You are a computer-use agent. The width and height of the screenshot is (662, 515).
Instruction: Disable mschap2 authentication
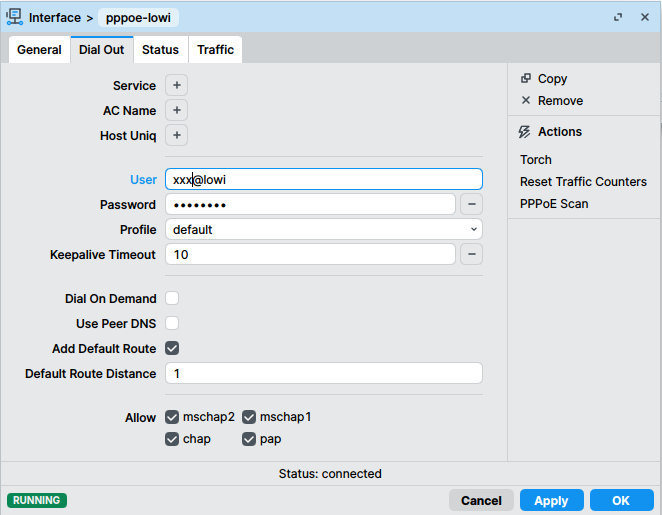172,416
